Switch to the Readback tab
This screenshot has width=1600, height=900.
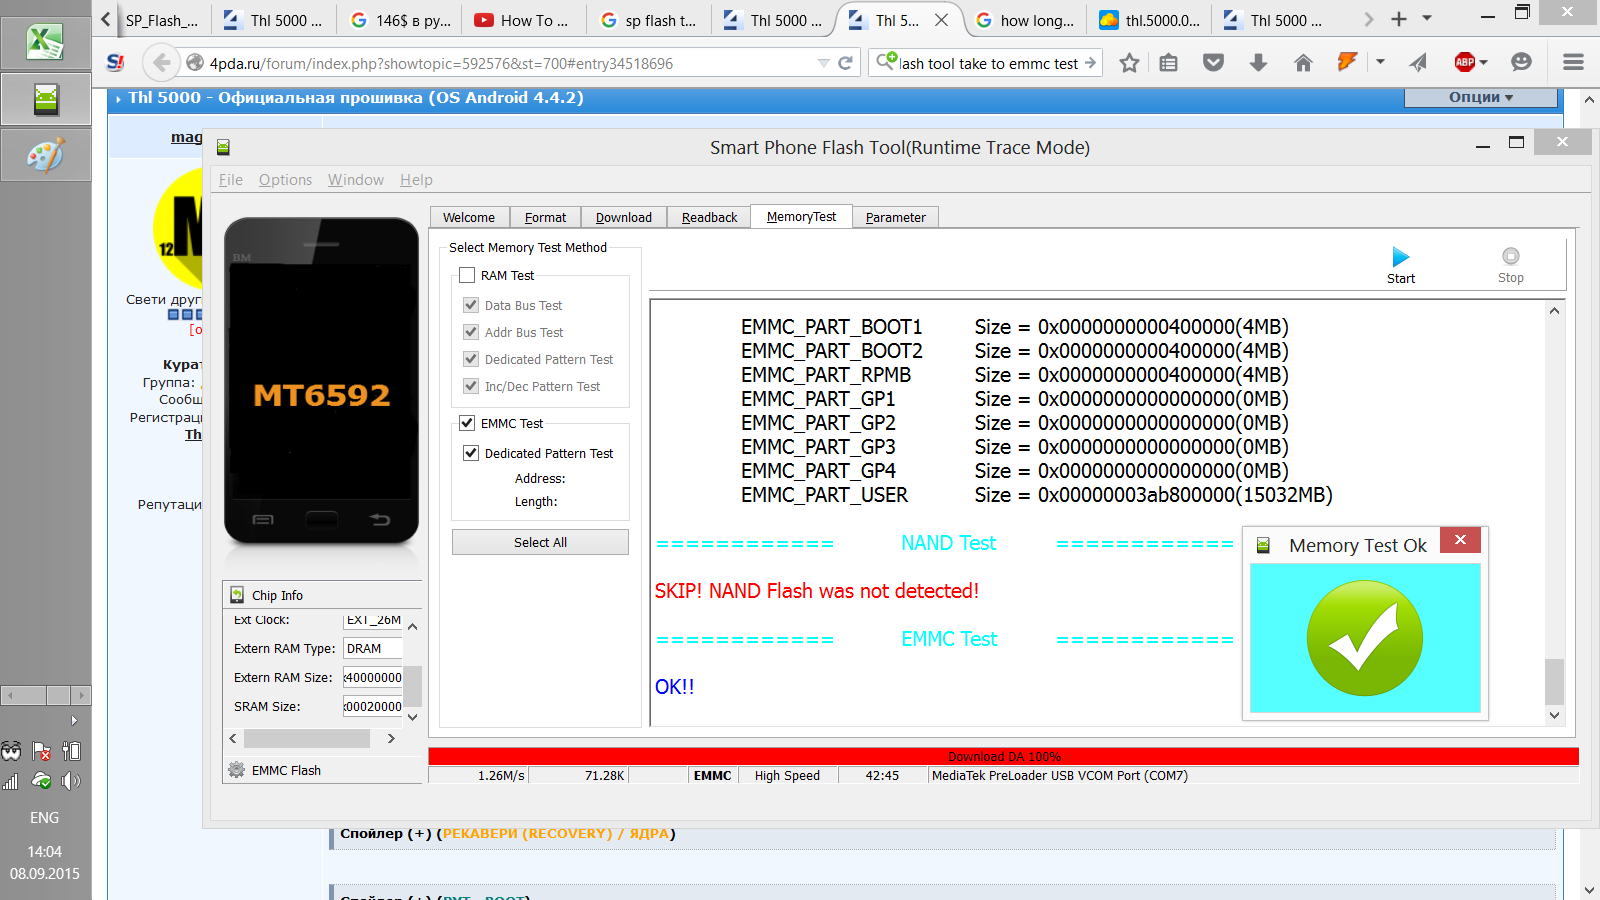pos(709,217)
